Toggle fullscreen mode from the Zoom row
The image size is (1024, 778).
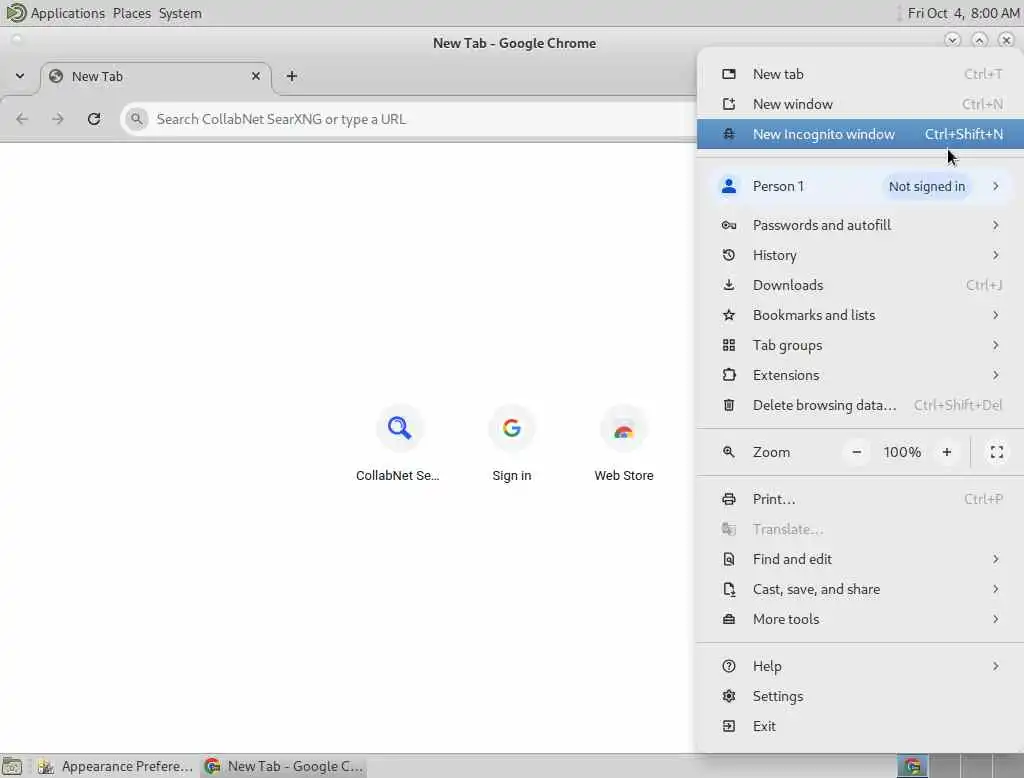pos(997,452)
